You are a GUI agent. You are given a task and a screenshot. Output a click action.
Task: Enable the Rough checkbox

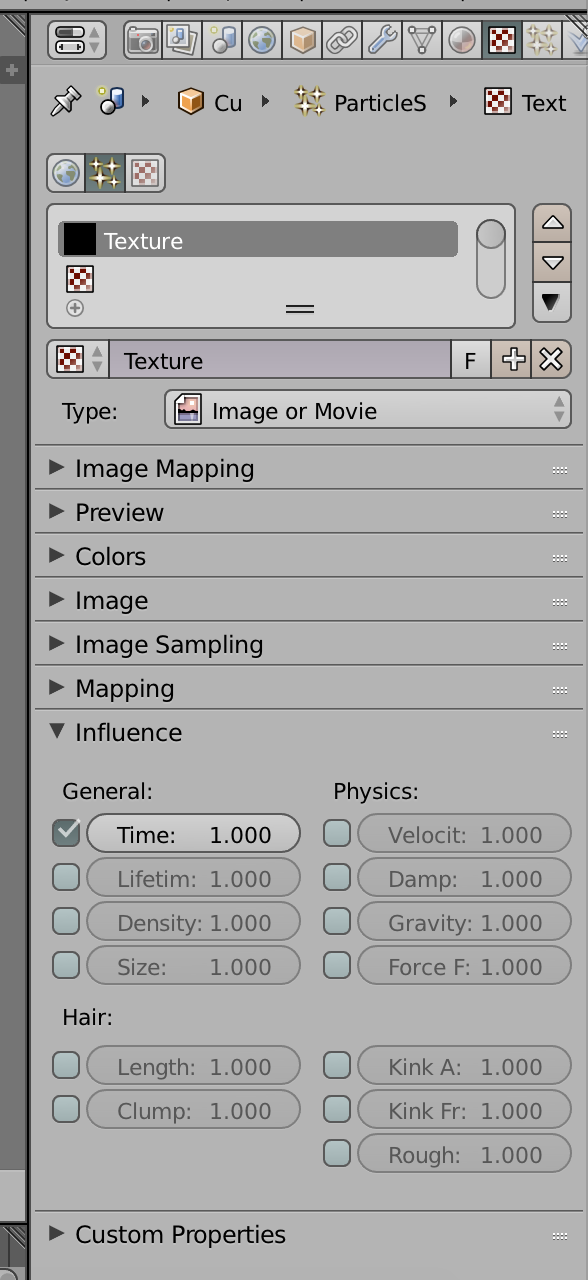click(x=337, y=1153)
